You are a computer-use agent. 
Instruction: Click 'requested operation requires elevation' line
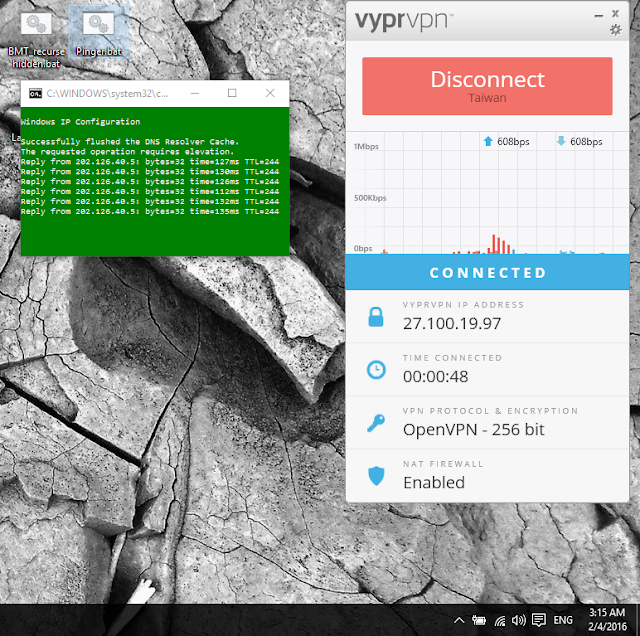click(127, 151)
